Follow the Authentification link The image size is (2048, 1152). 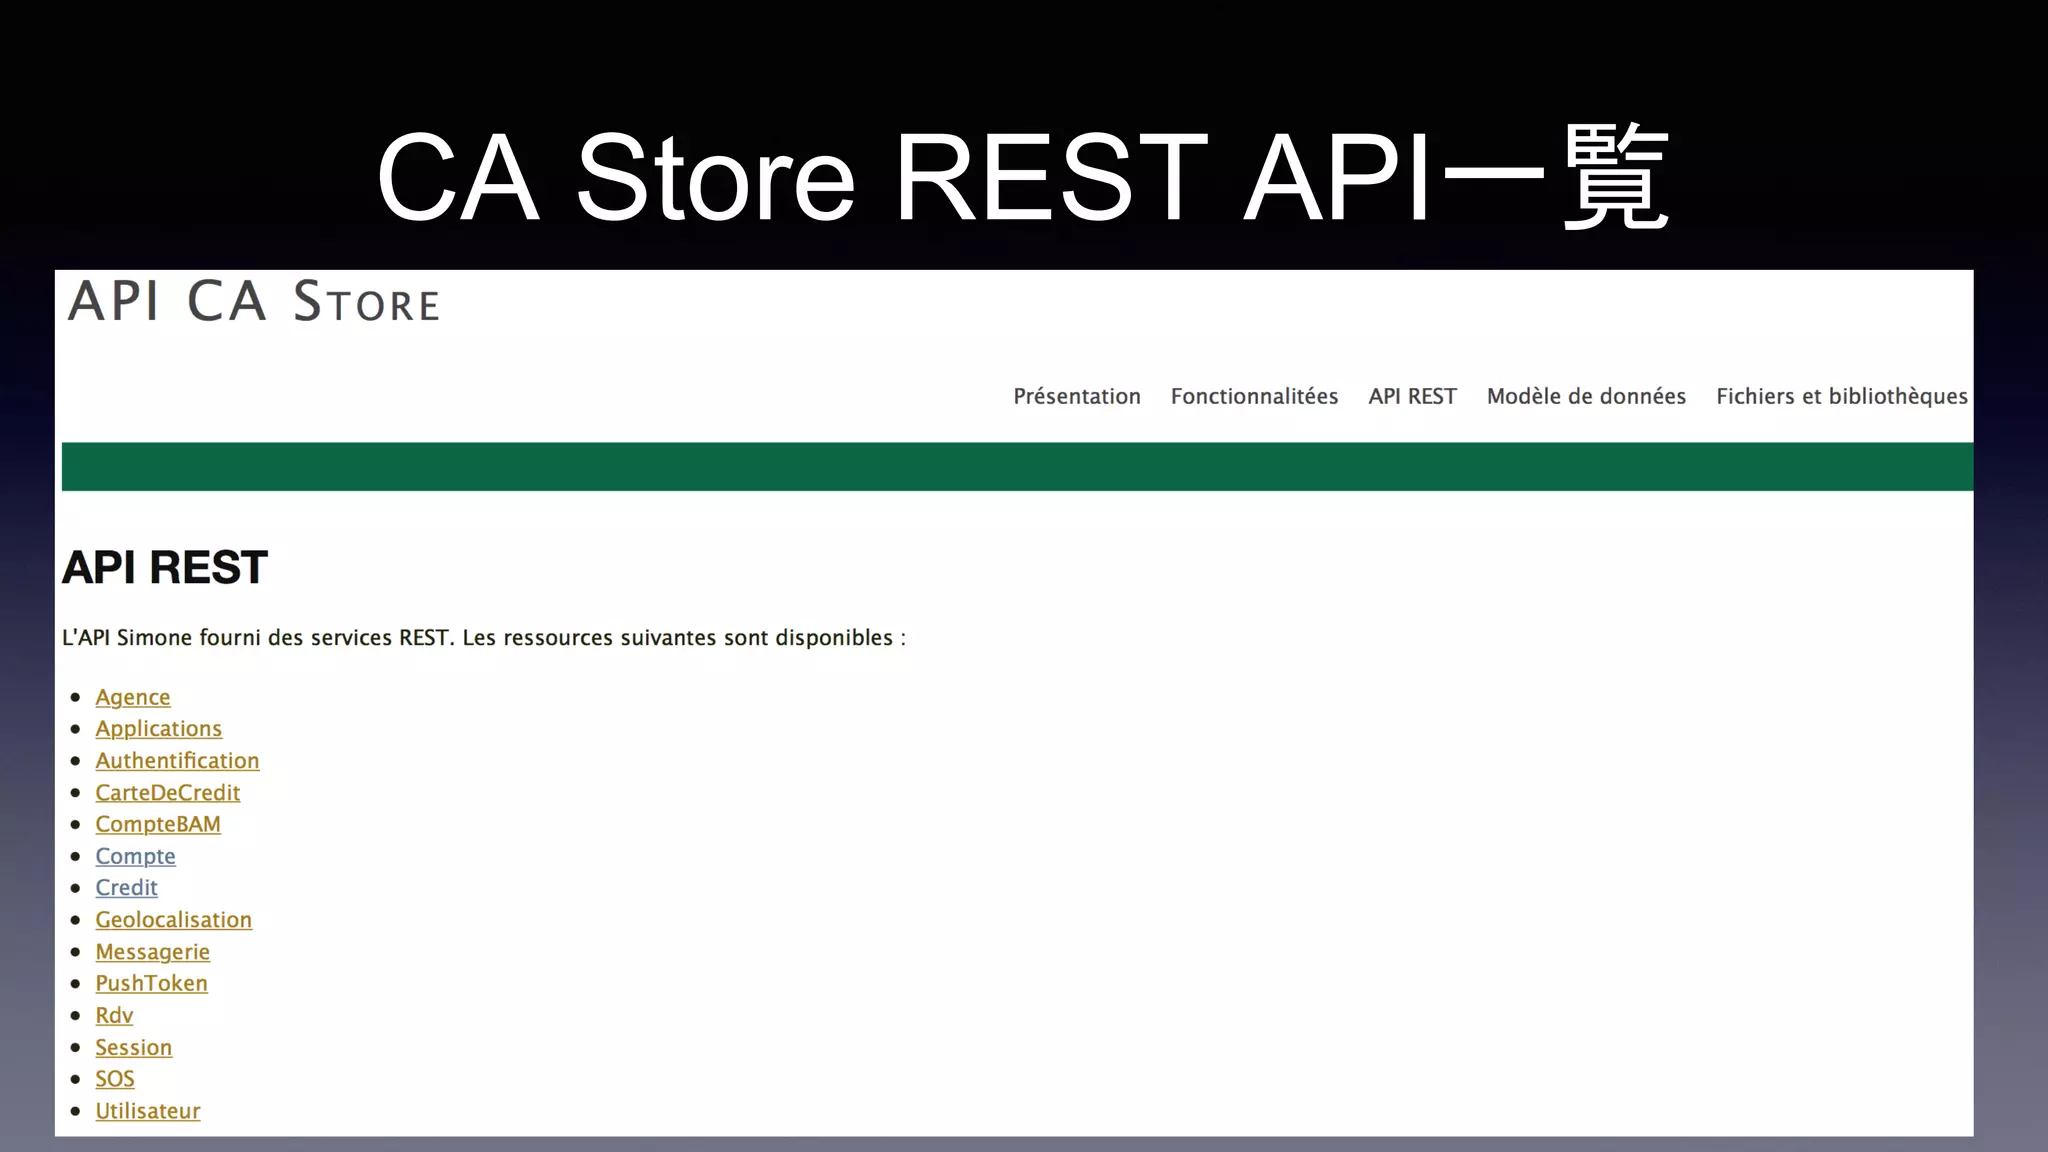(177, 760)
